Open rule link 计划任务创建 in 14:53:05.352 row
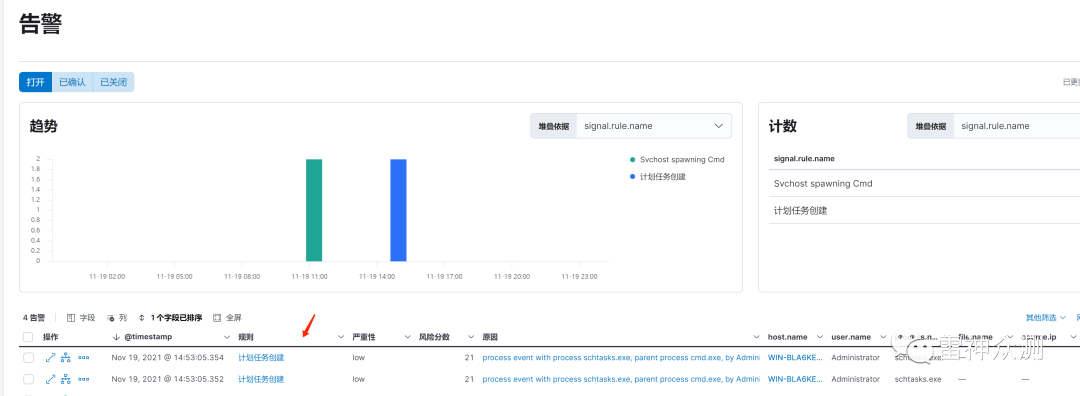Screen dimensions: 1080x396 pos(261,379)
